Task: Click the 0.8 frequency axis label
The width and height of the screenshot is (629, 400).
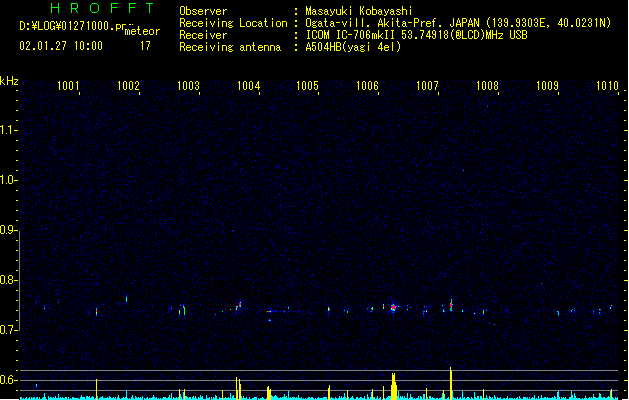Action: click(9, 280)
